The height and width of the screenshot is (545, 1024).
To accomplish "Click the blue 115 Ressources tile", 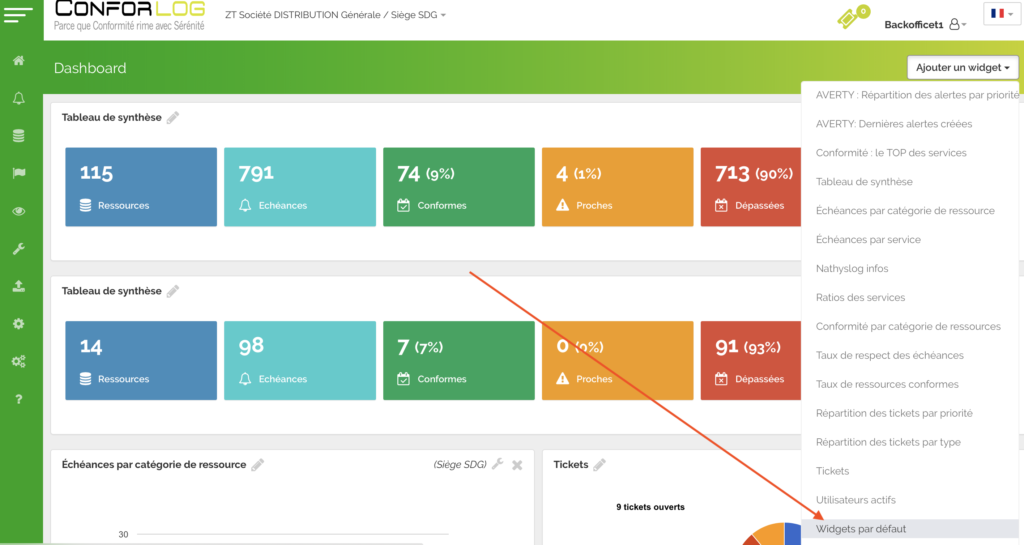I will click(x=141, y=187).
